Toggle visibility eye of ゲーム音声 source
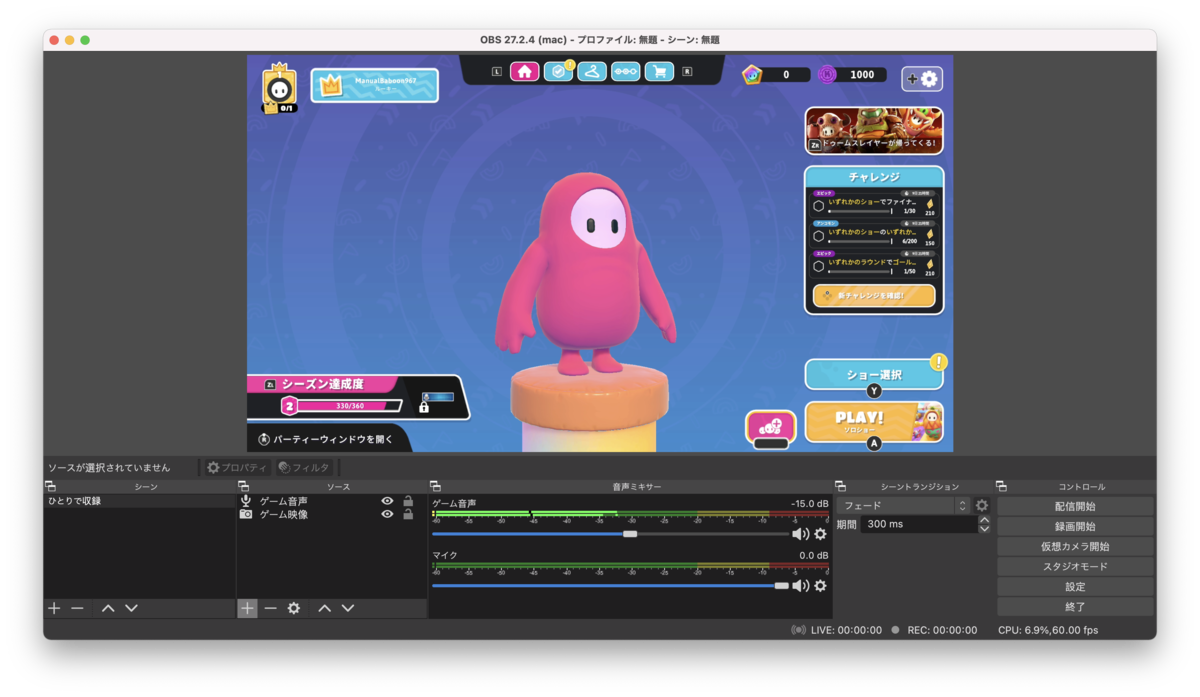This screenshot has width=1200, height=697. pos(387,501)
